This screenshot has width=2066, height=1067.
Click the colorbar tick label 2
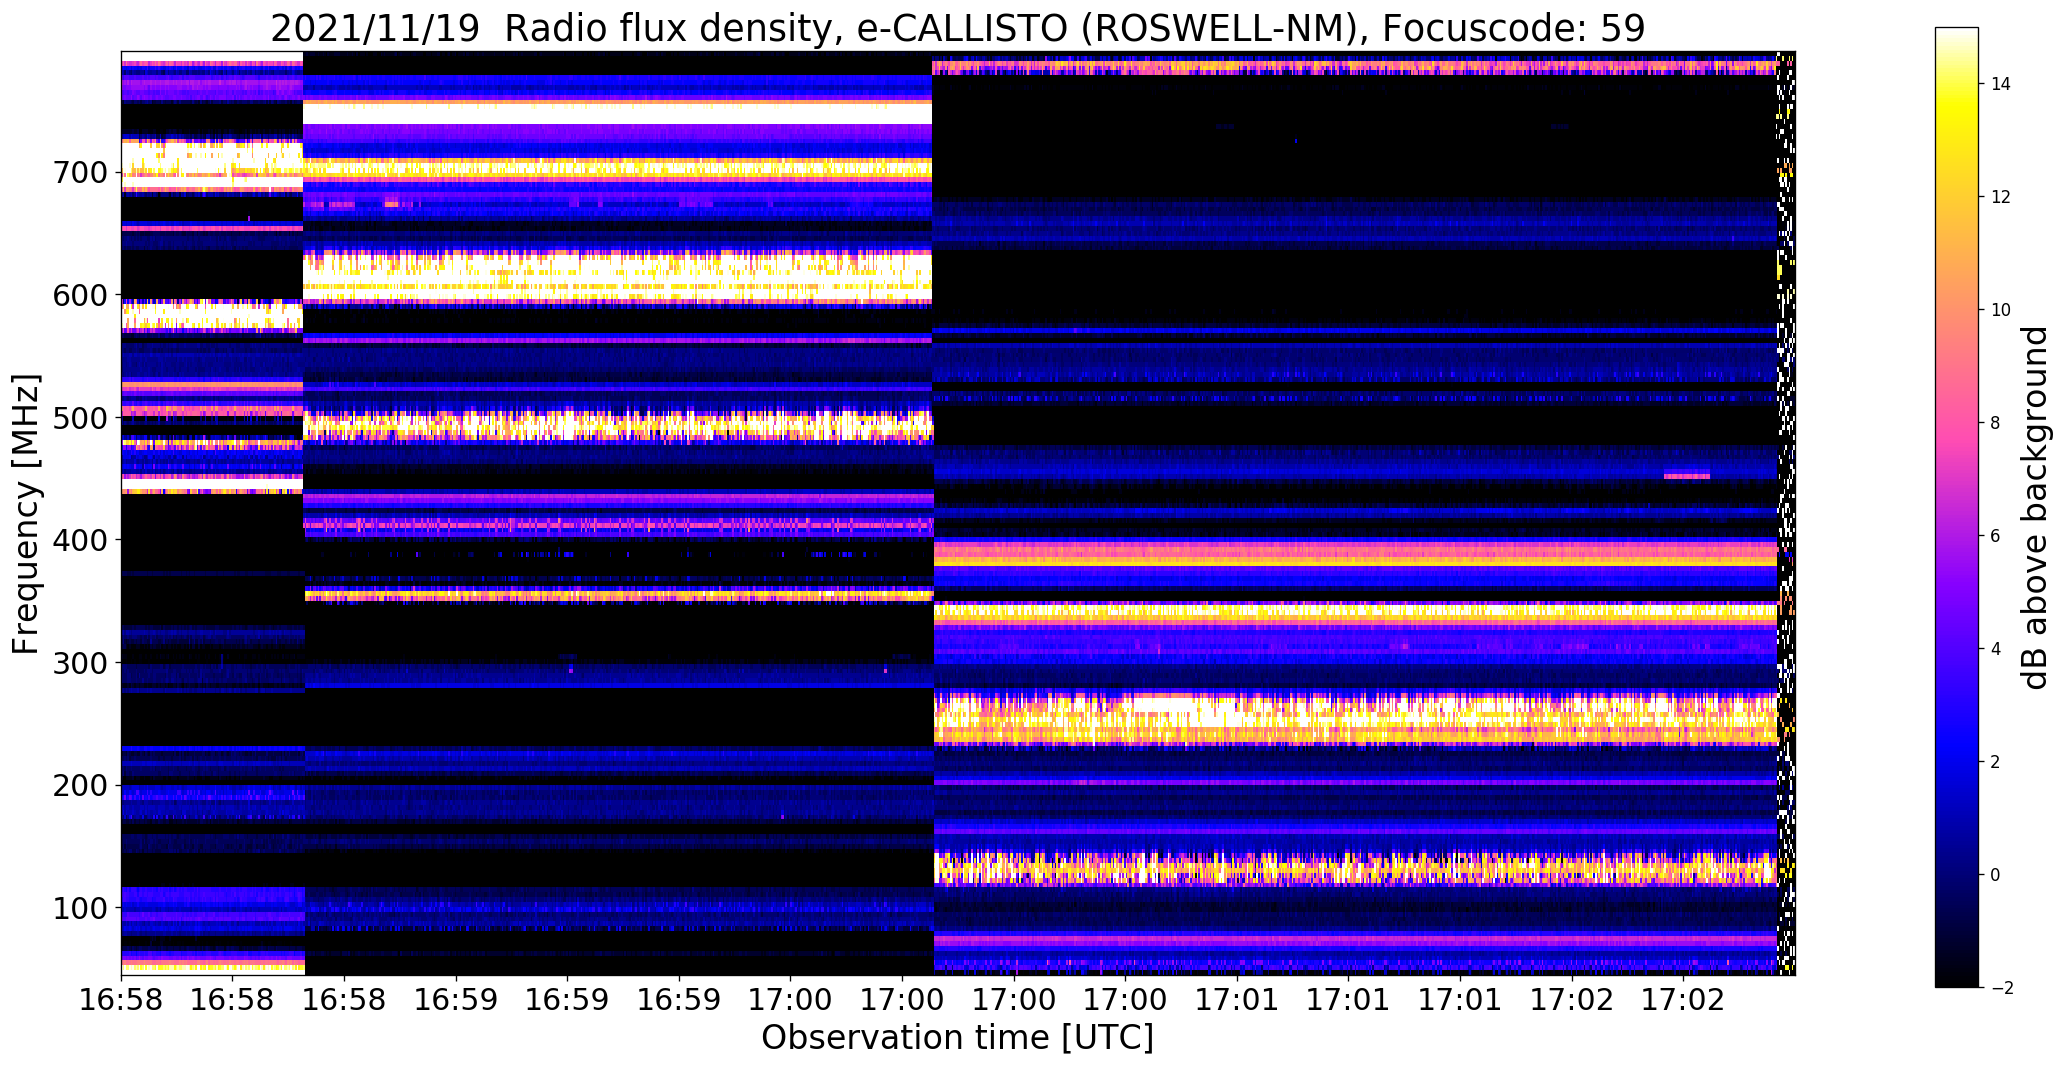coord(1996,762)
